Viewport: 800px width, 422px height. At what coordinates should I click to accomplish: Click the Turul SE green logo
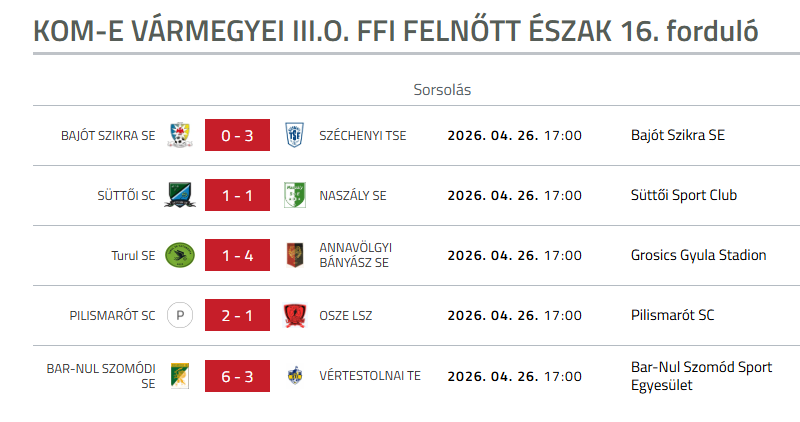tap(180, 255)
